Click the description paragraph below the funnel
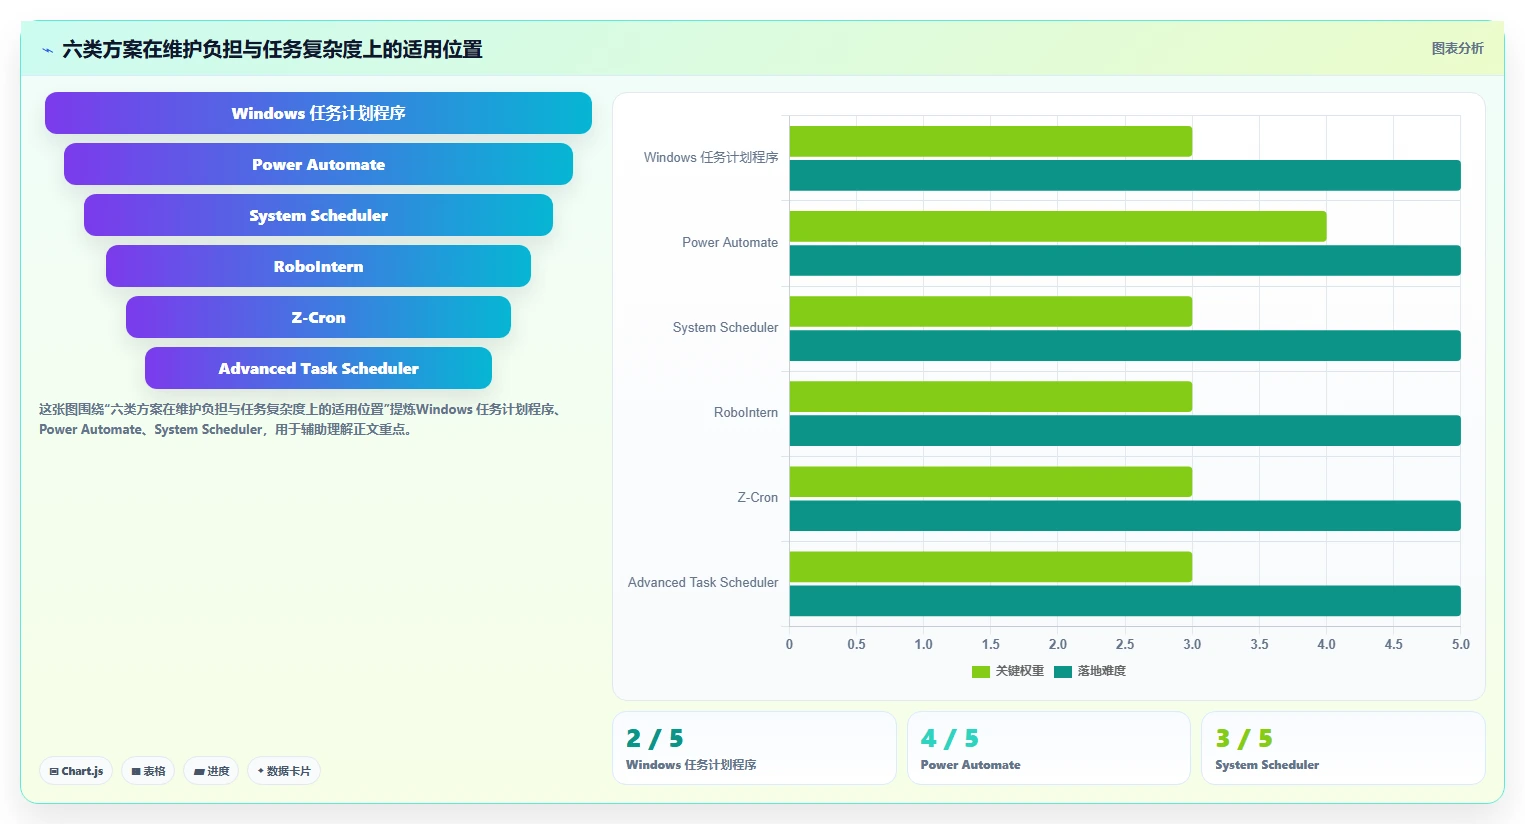The width and height of the screenshot is (1525, 824). coord(303,419)
